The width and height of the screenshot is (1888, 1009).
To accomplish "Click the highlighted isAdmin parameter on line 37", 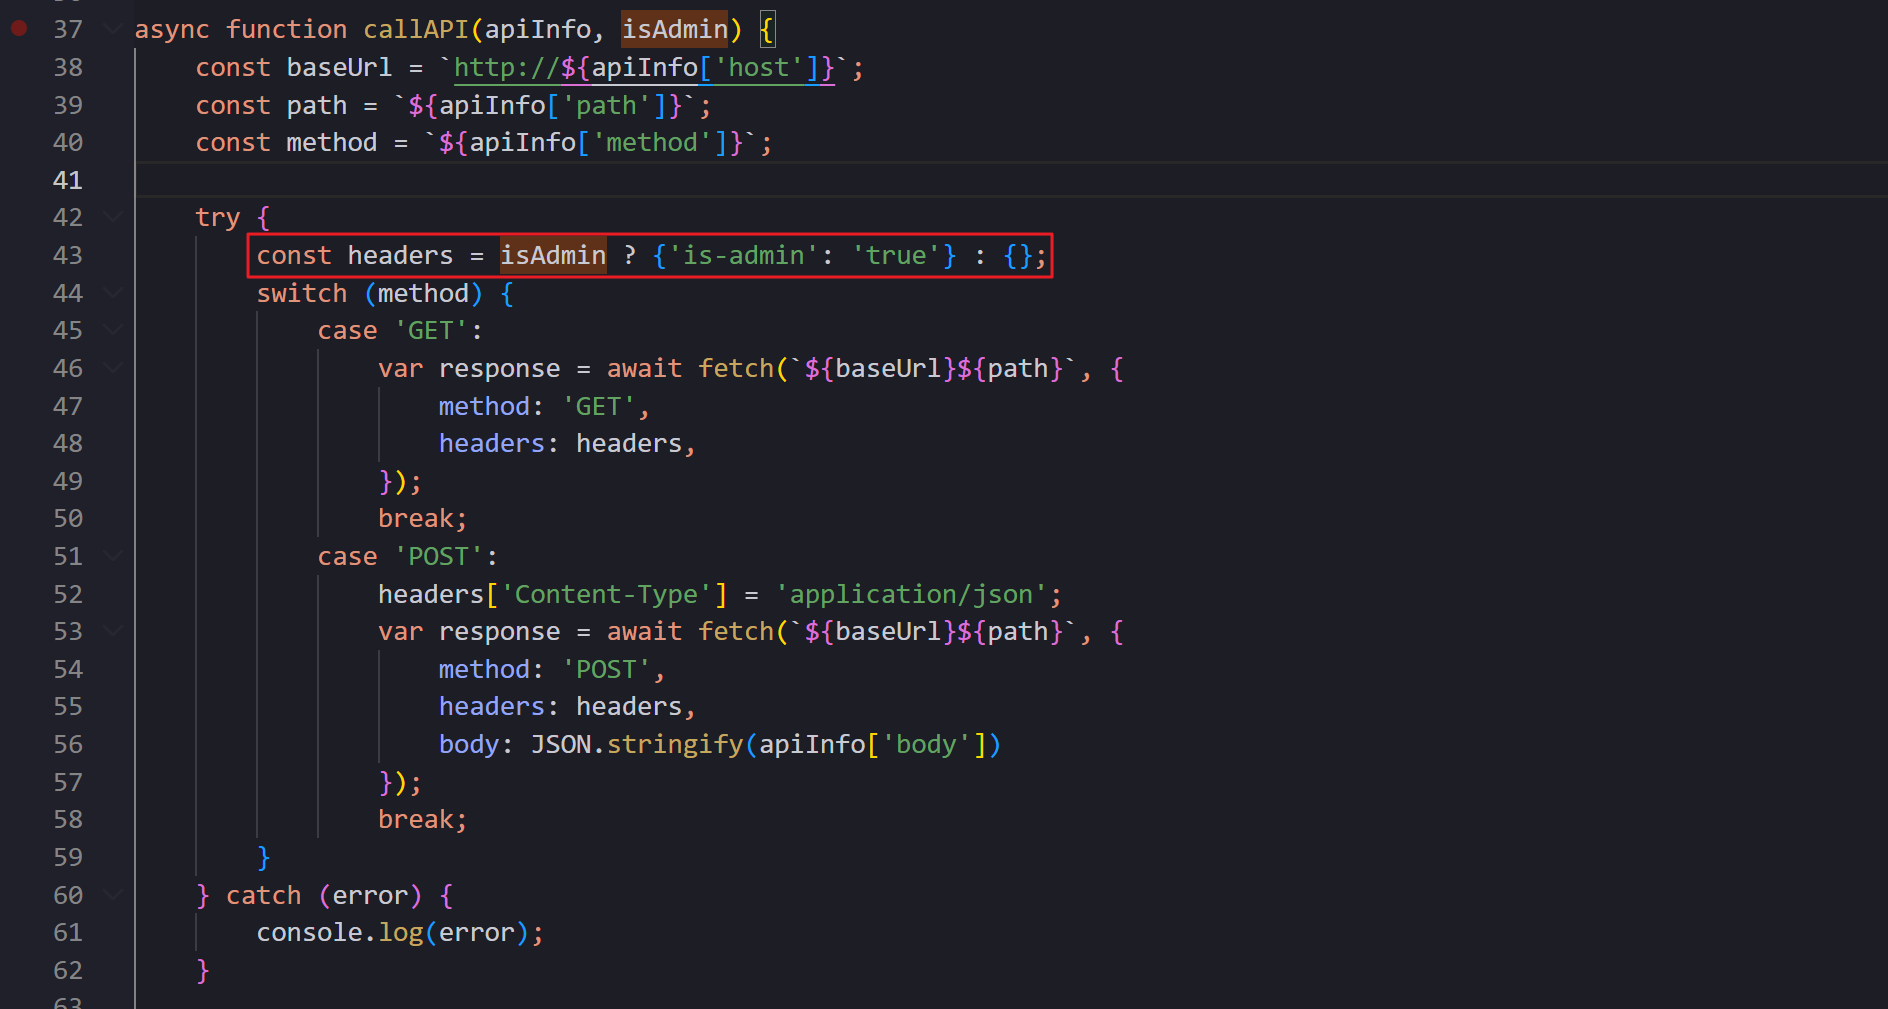I will click(x=675, y=30).
